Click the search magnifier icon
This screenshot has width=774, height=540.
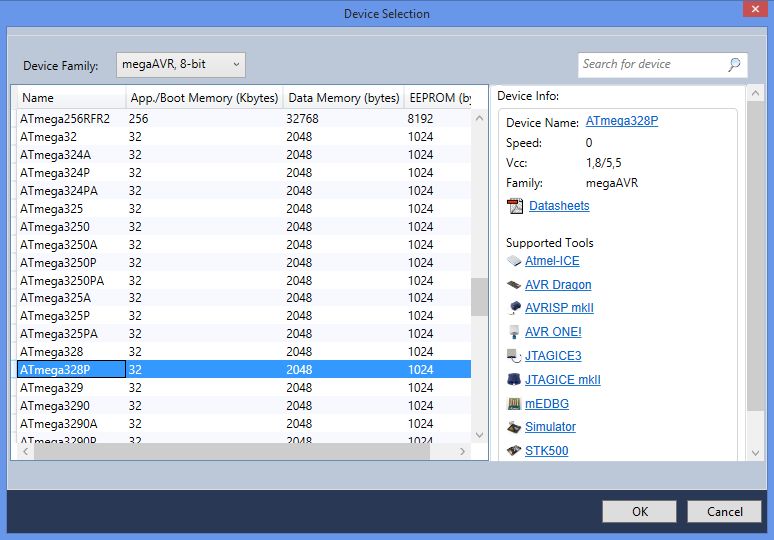(x=734, y=64)
